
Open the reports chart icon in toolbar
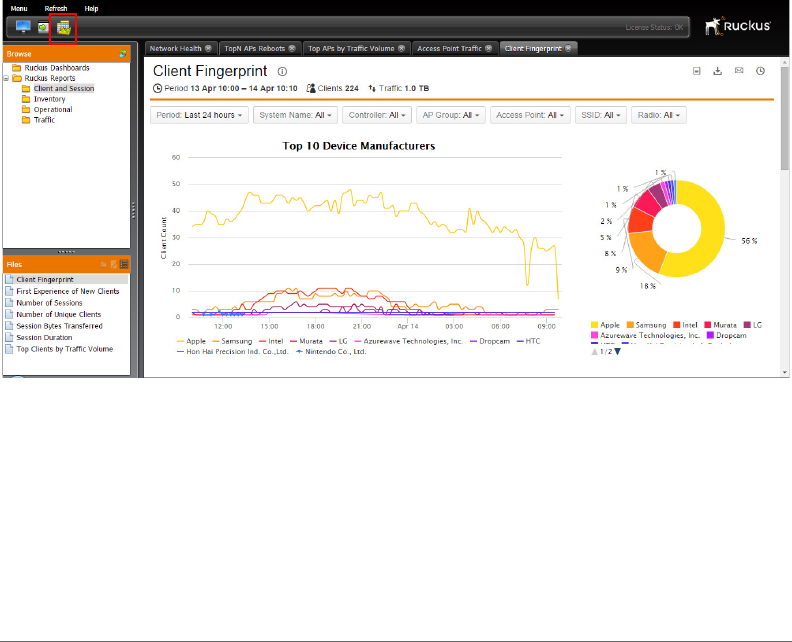63,28
